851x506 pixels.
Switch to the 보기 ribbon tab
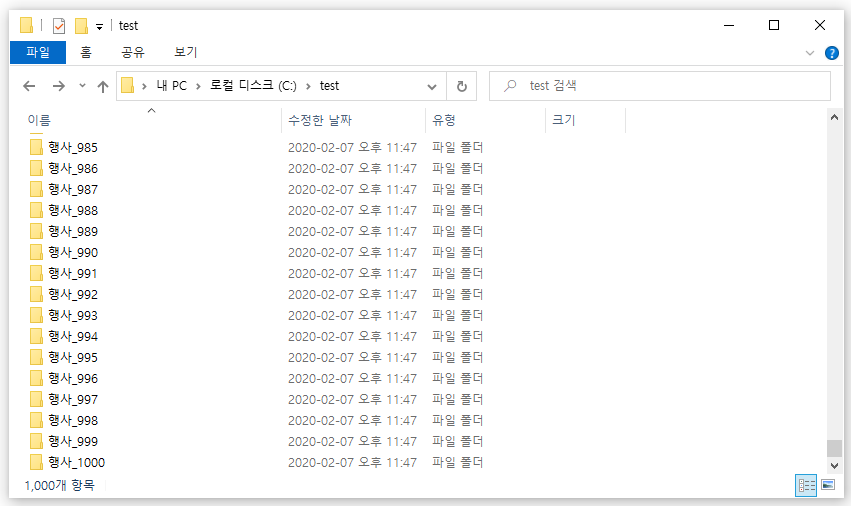coord(185,52)
